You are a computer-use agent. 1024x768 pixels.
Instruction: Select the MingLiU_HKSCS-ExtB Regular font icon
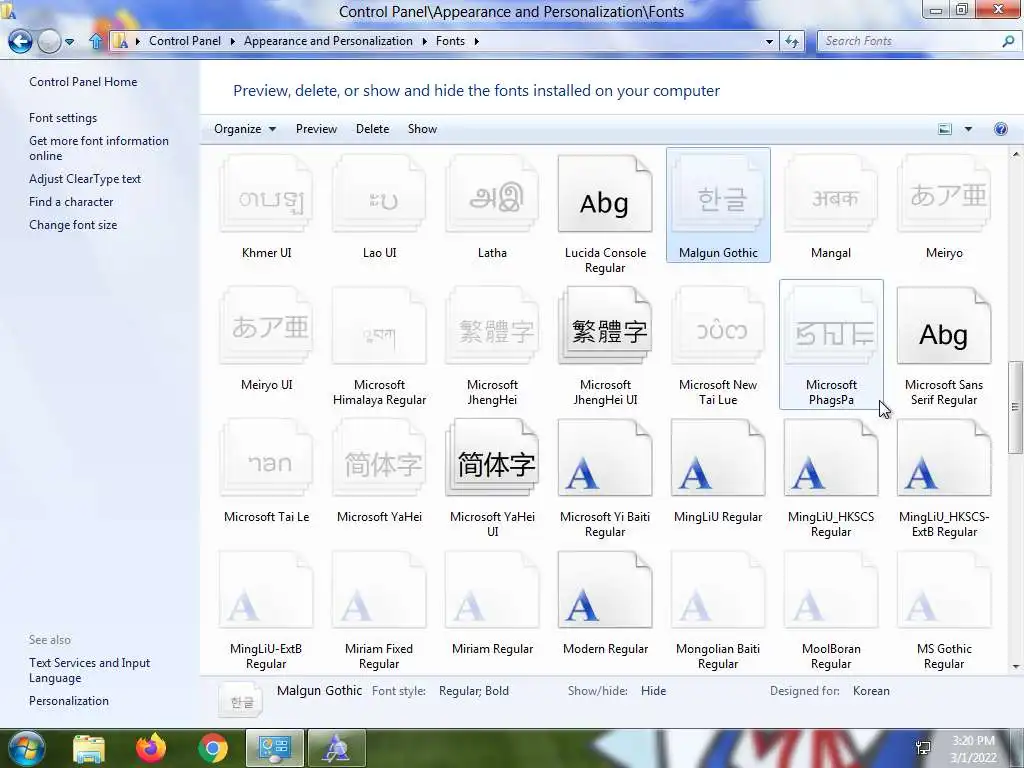point(944,458)
